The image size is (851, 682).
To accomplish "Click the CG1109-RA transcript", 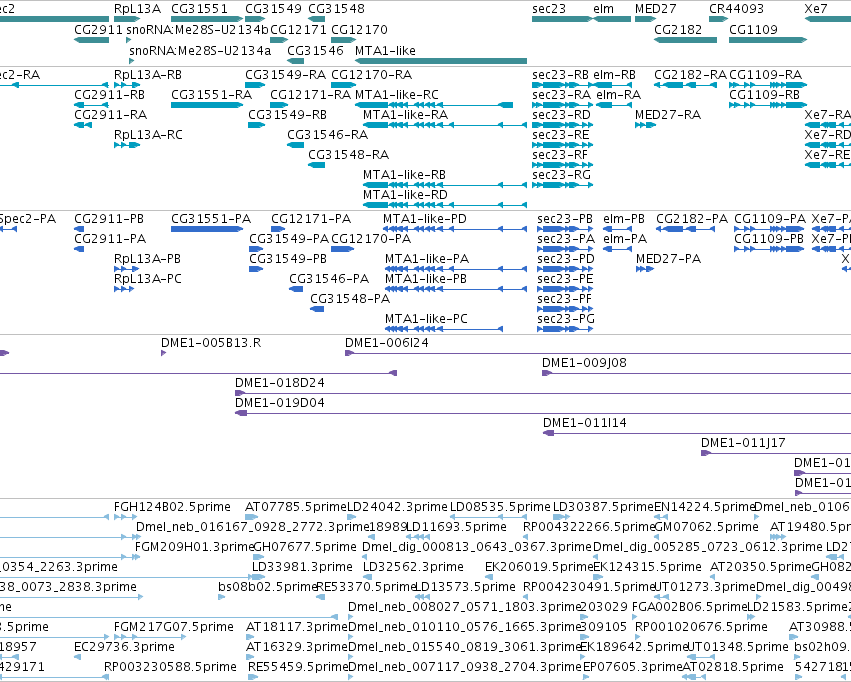I will pyautogui.click(x=768, y=85).
